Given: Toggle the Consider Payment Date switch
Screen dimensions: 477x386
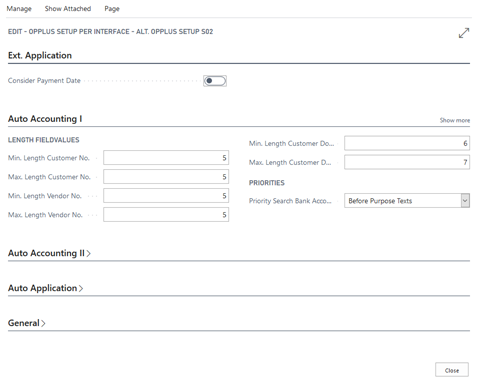Looking at the screenshot, I should [215, 81].
